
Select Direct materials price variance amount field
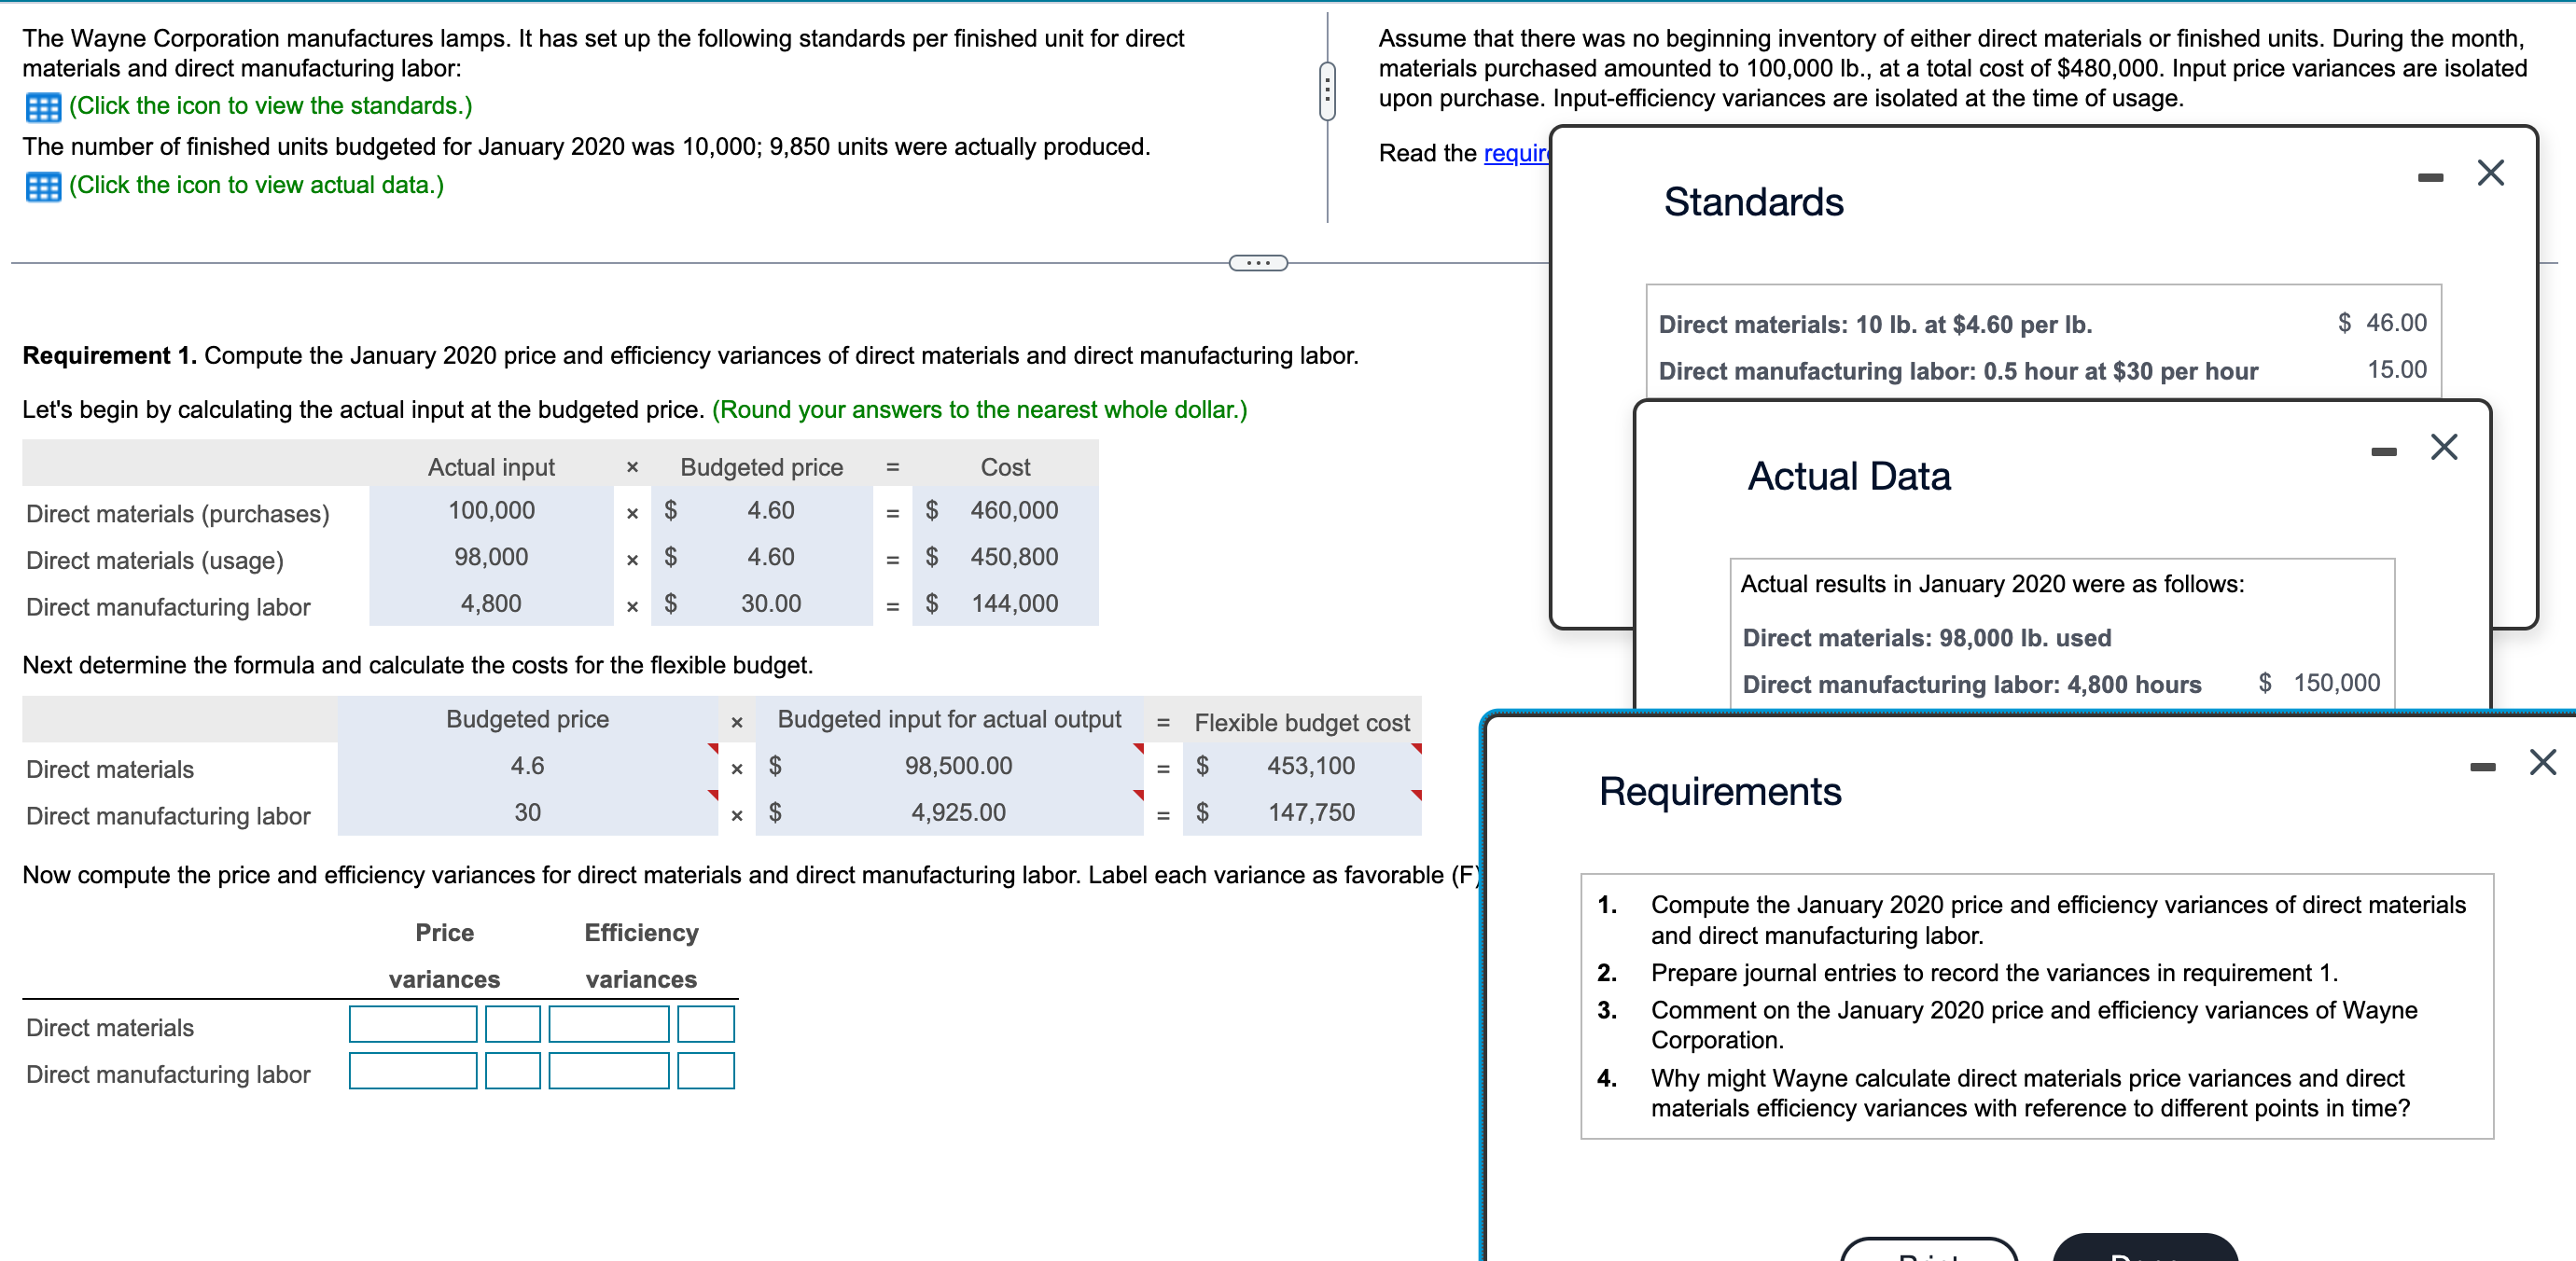tap(413, 1024)
